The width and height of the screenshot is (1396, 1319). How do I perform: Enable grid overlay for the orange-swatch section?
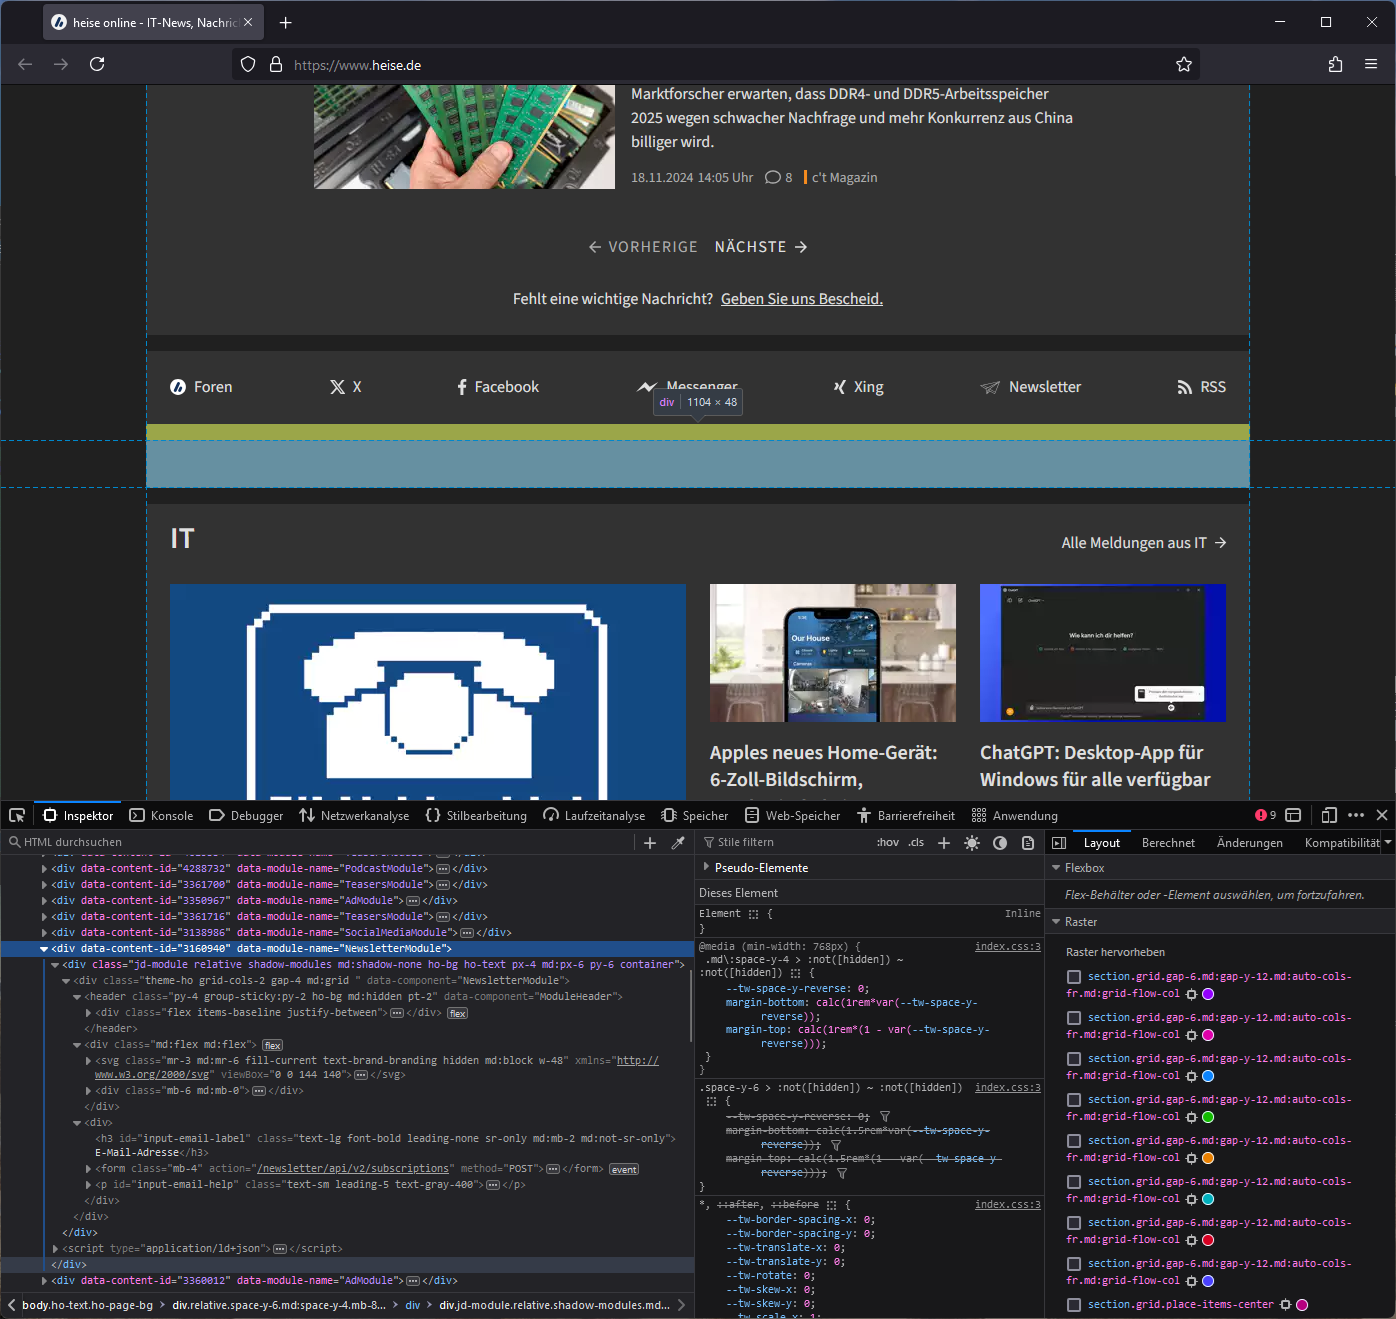coord(1074,1141)
